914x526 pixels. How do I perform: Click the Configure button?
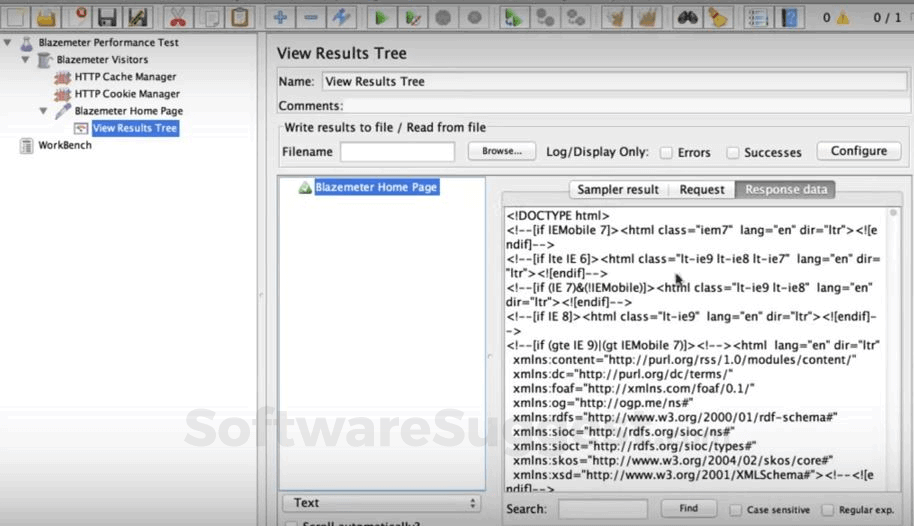[859, 151]
